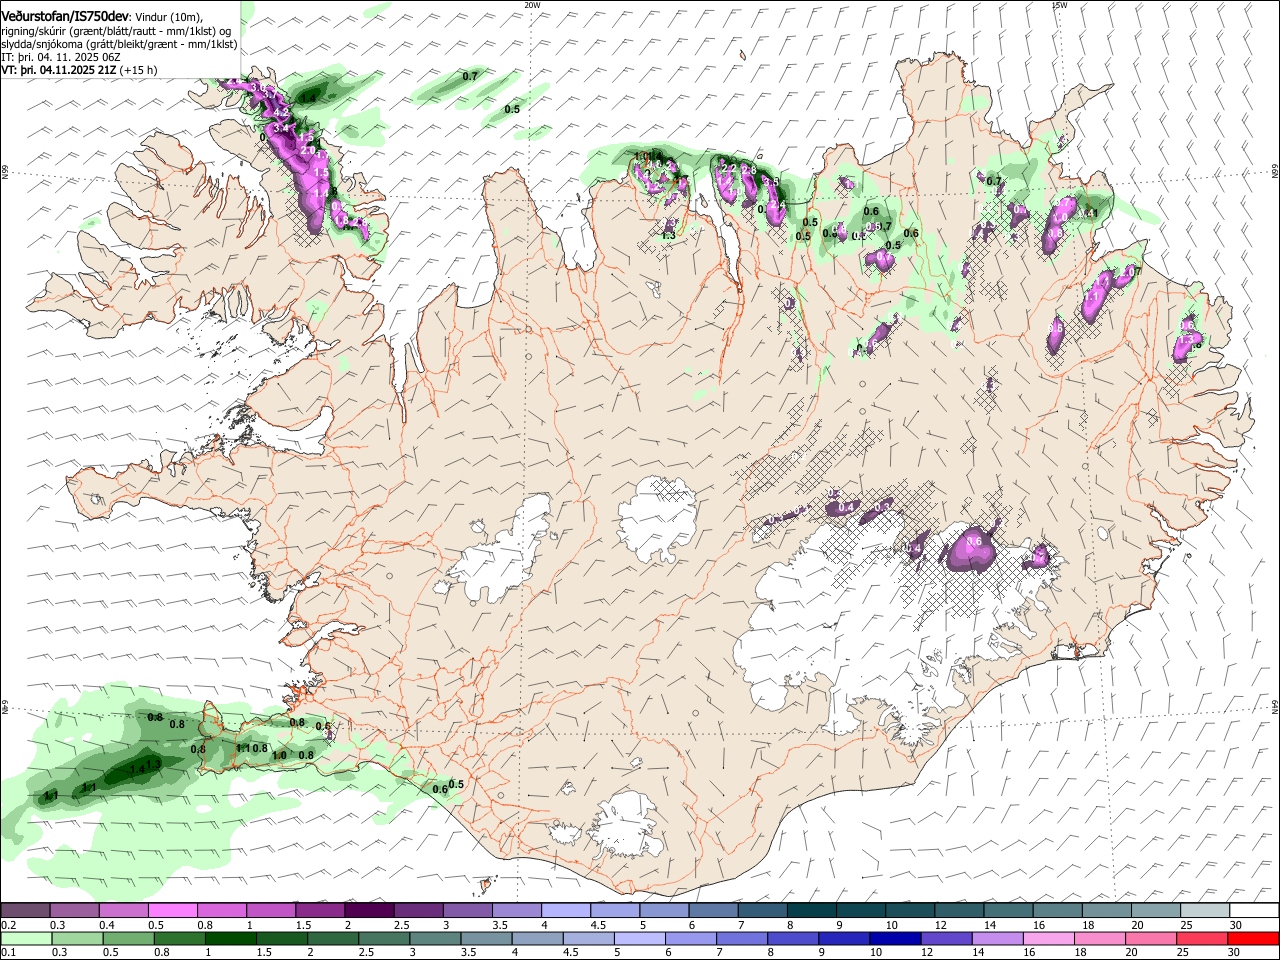Select the 'IT: þri. 04. 11. 2025 06Z' line
This screenshot has height=960, width=1280.
click(59, 57)
